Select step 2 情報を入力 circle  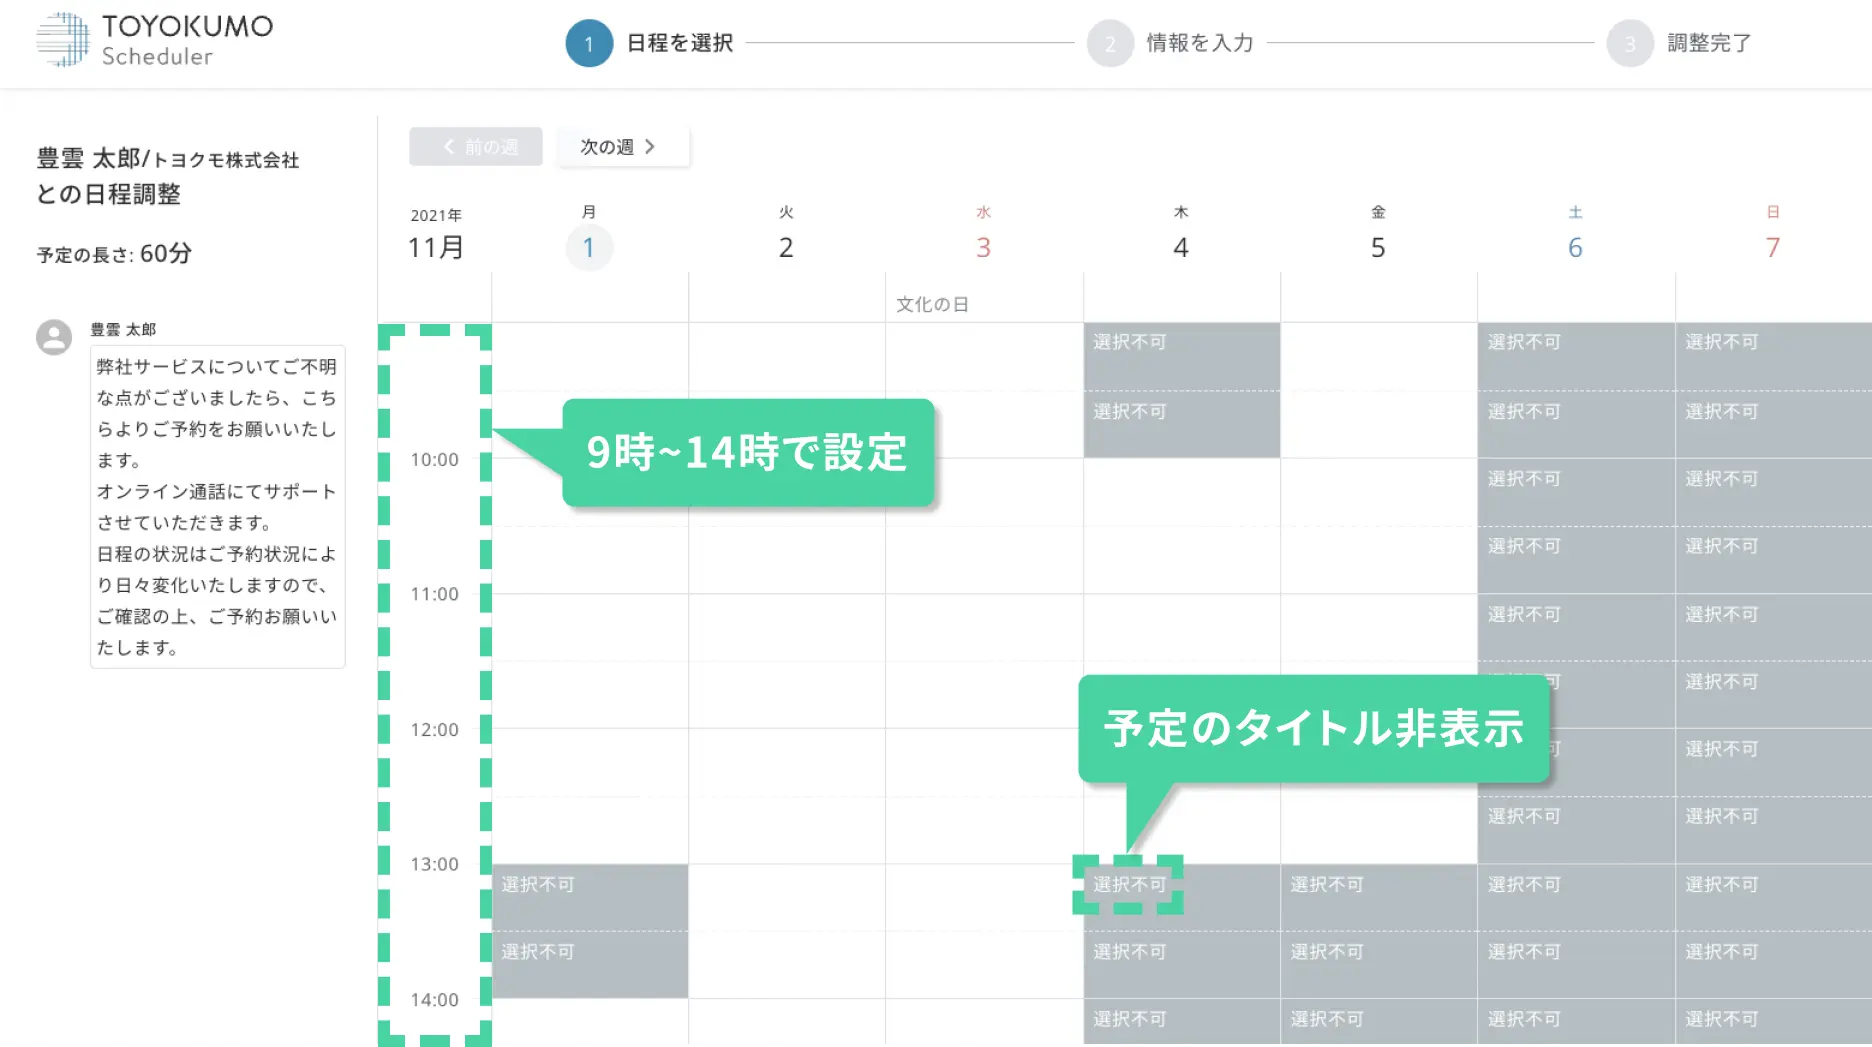click(x=1110, y=44)
